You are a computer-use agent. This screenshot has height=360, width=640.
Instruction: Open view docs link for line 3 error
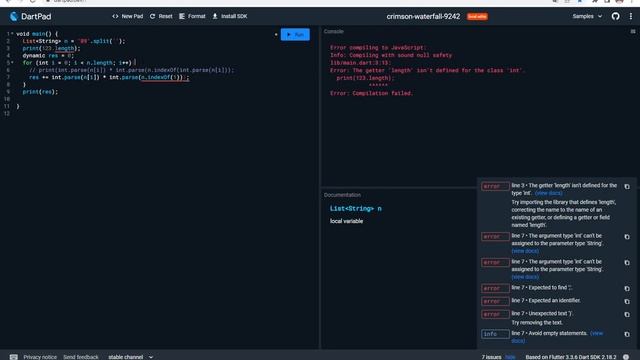(549, 193)
